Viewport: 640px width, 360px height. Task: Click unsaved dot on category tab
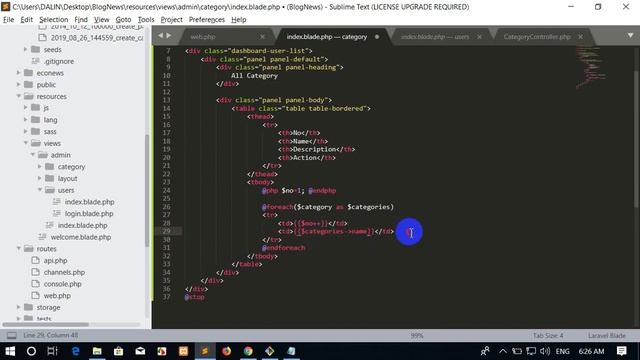(x=377, y=37)
